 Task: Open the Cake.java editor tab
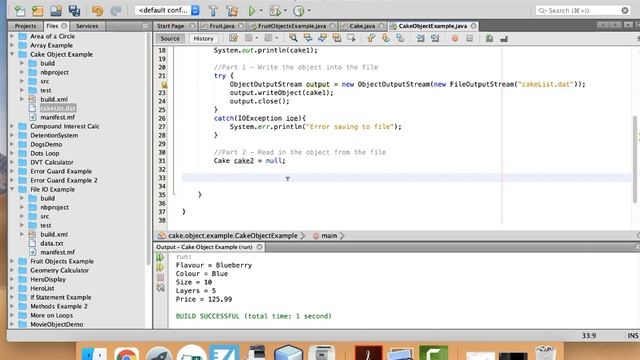(x=362, y=26)
